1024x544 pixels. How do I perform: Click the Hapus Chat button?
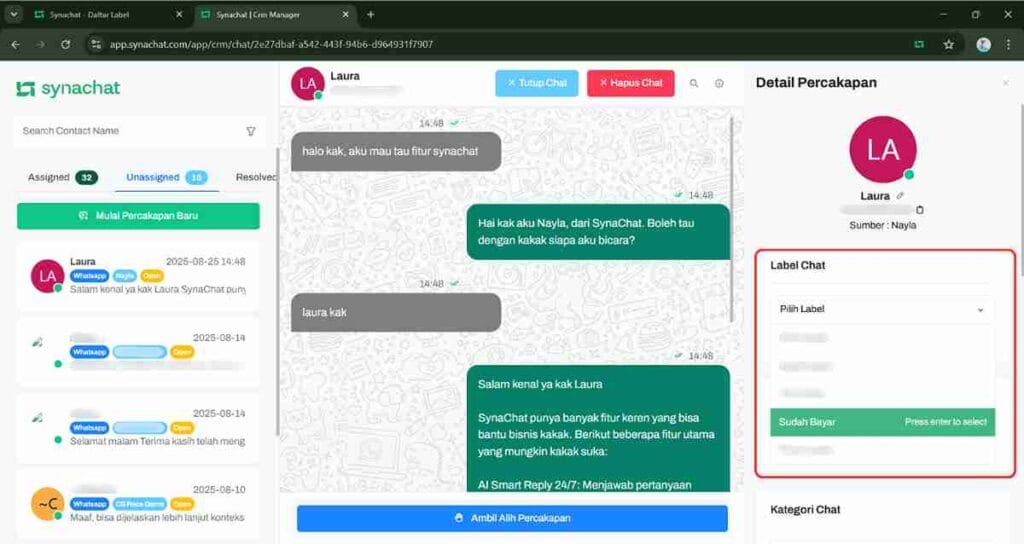pos(631,83)
